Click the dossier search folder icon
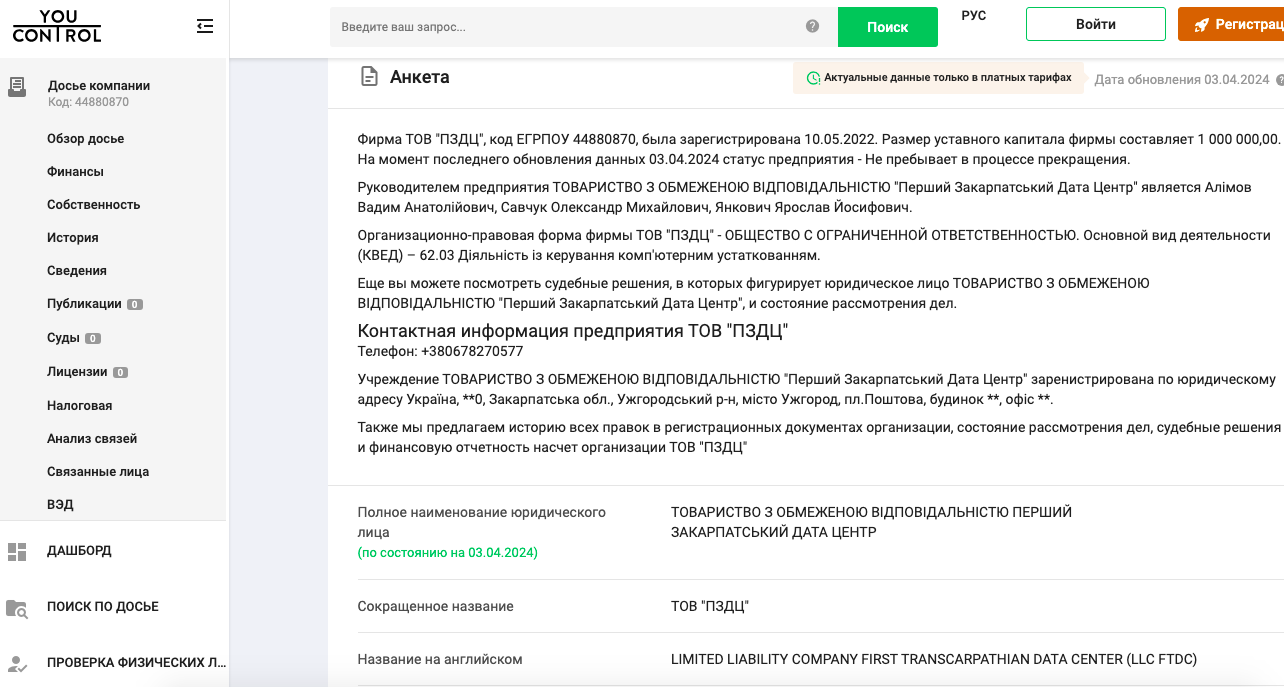Viewport: 1284px width, 687px height. point(17,607)
